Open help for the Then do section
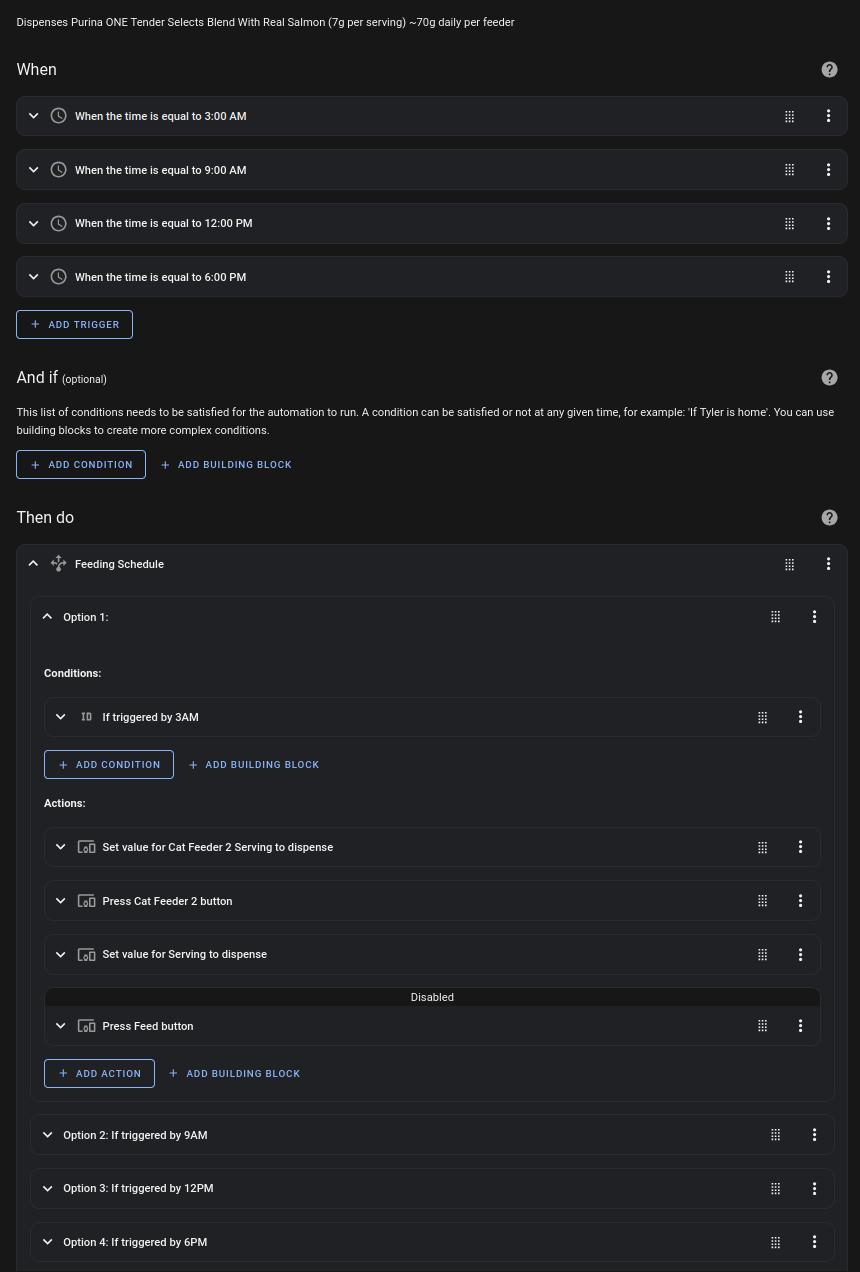 pos(829,517)
